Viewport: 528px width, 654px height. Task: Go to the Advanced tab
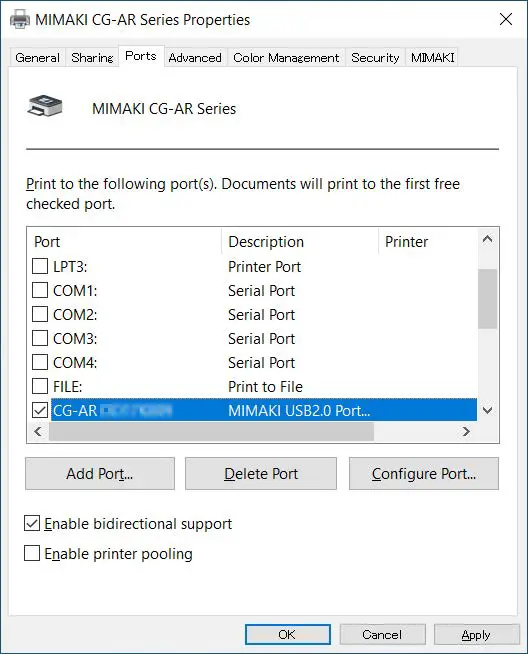pos(195,58)
